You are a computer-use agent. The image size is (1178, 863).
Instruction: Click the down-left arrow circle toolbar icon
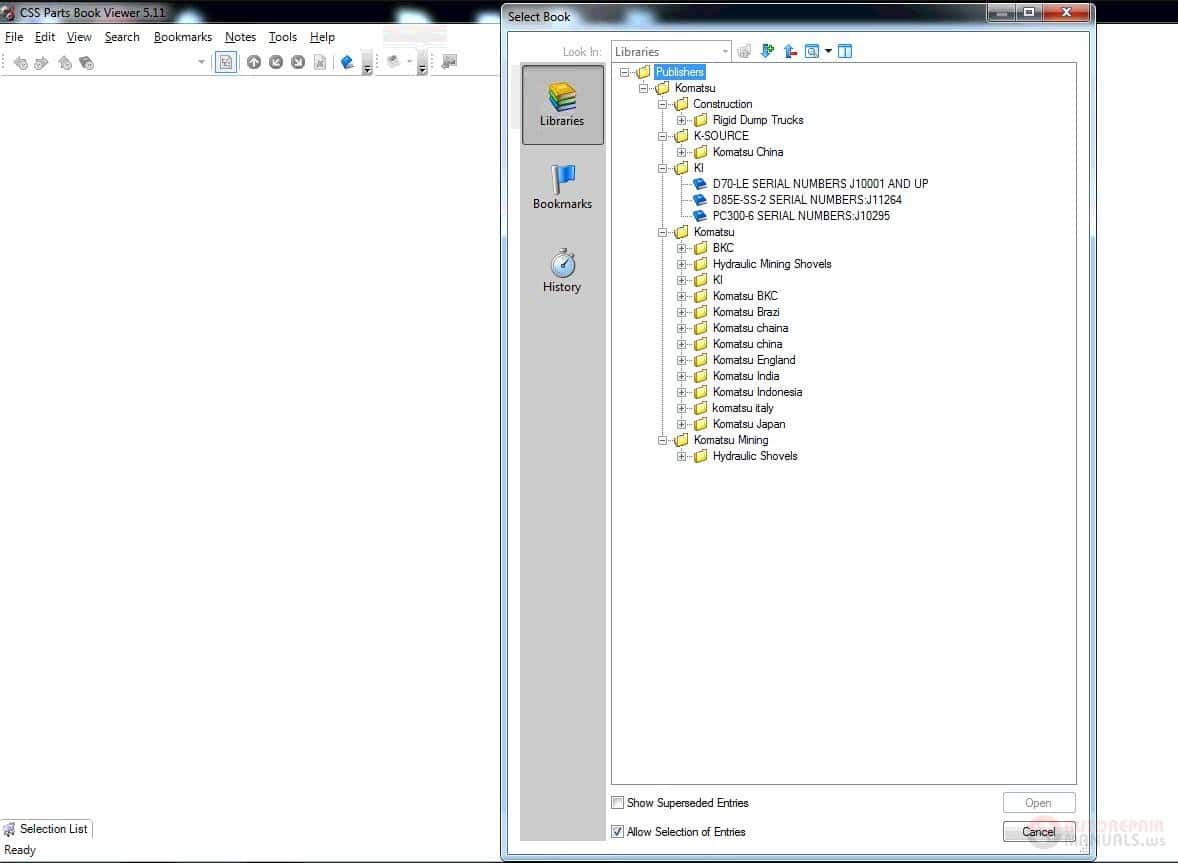tap(276, 62)
